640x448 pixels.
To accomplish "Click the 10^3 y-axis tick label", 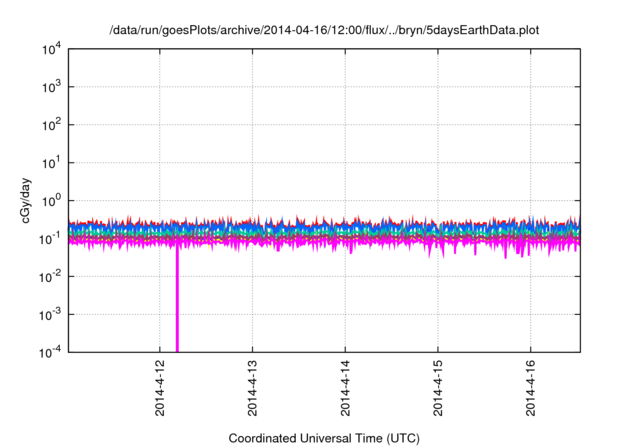I will coord(51,88).
